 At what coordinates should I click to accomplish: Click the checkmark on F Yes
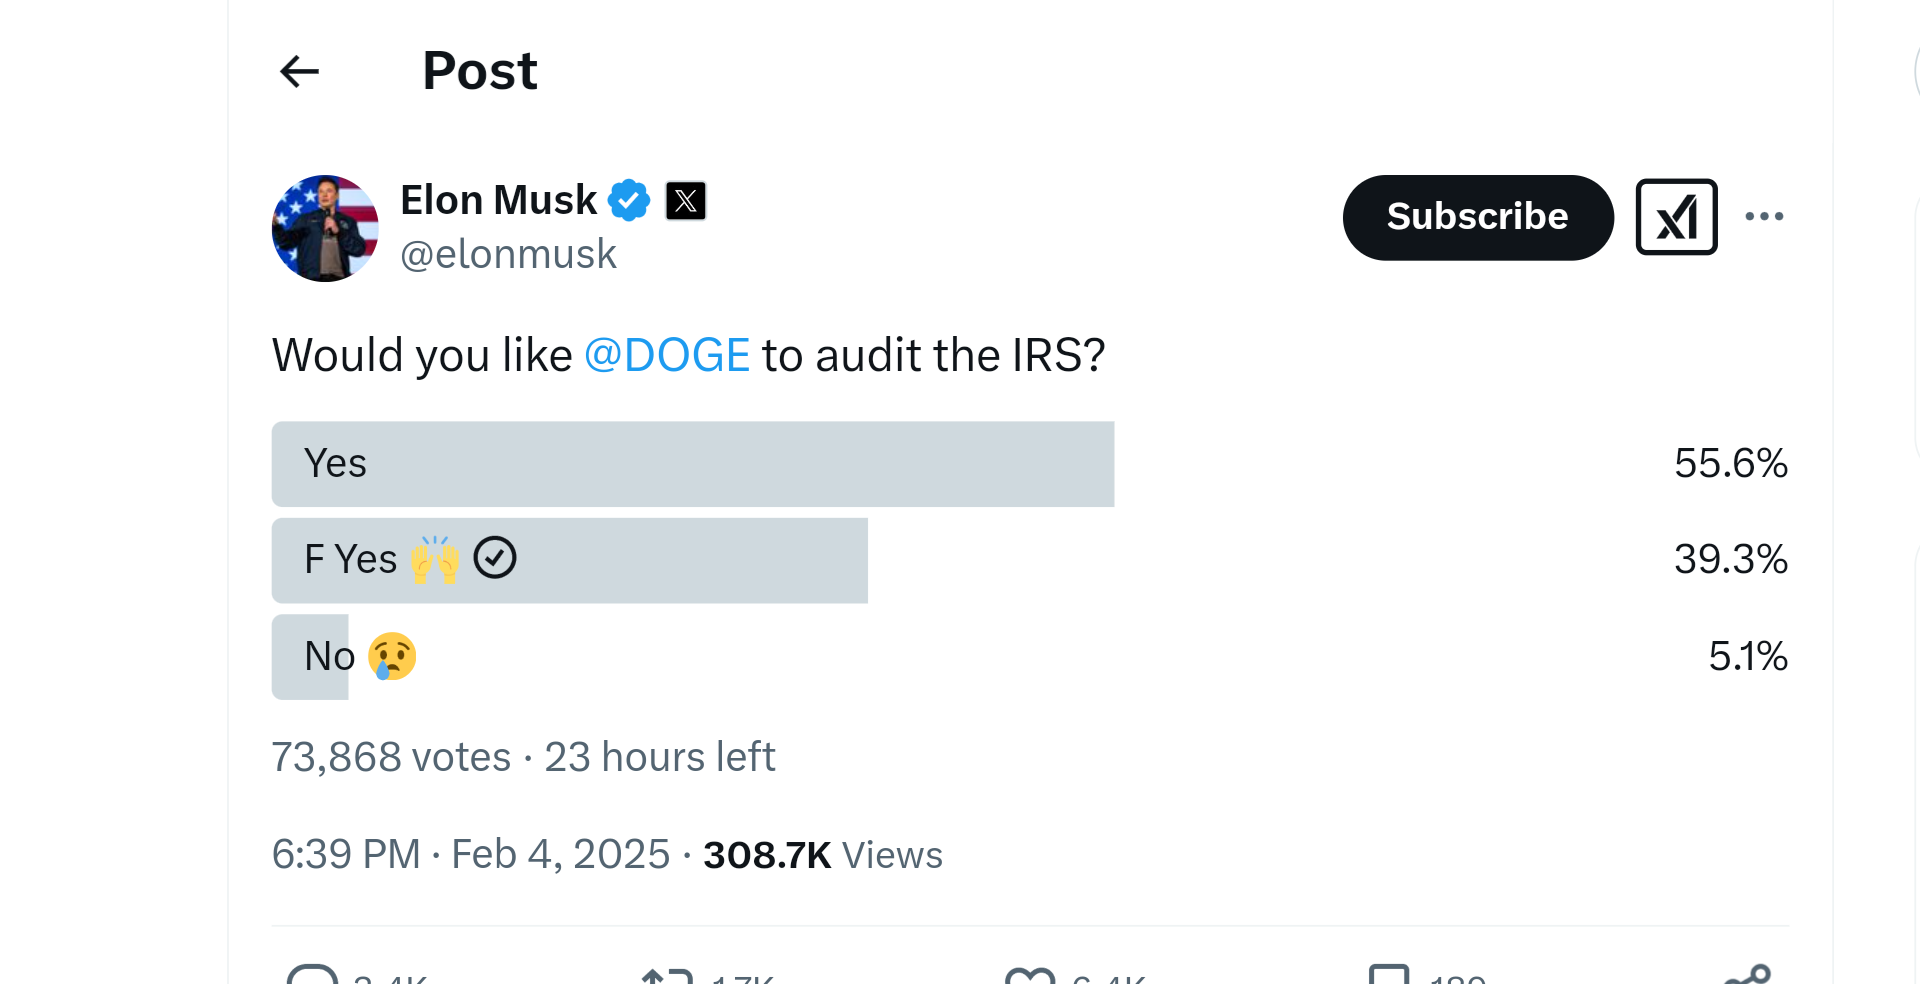point(495,558)
